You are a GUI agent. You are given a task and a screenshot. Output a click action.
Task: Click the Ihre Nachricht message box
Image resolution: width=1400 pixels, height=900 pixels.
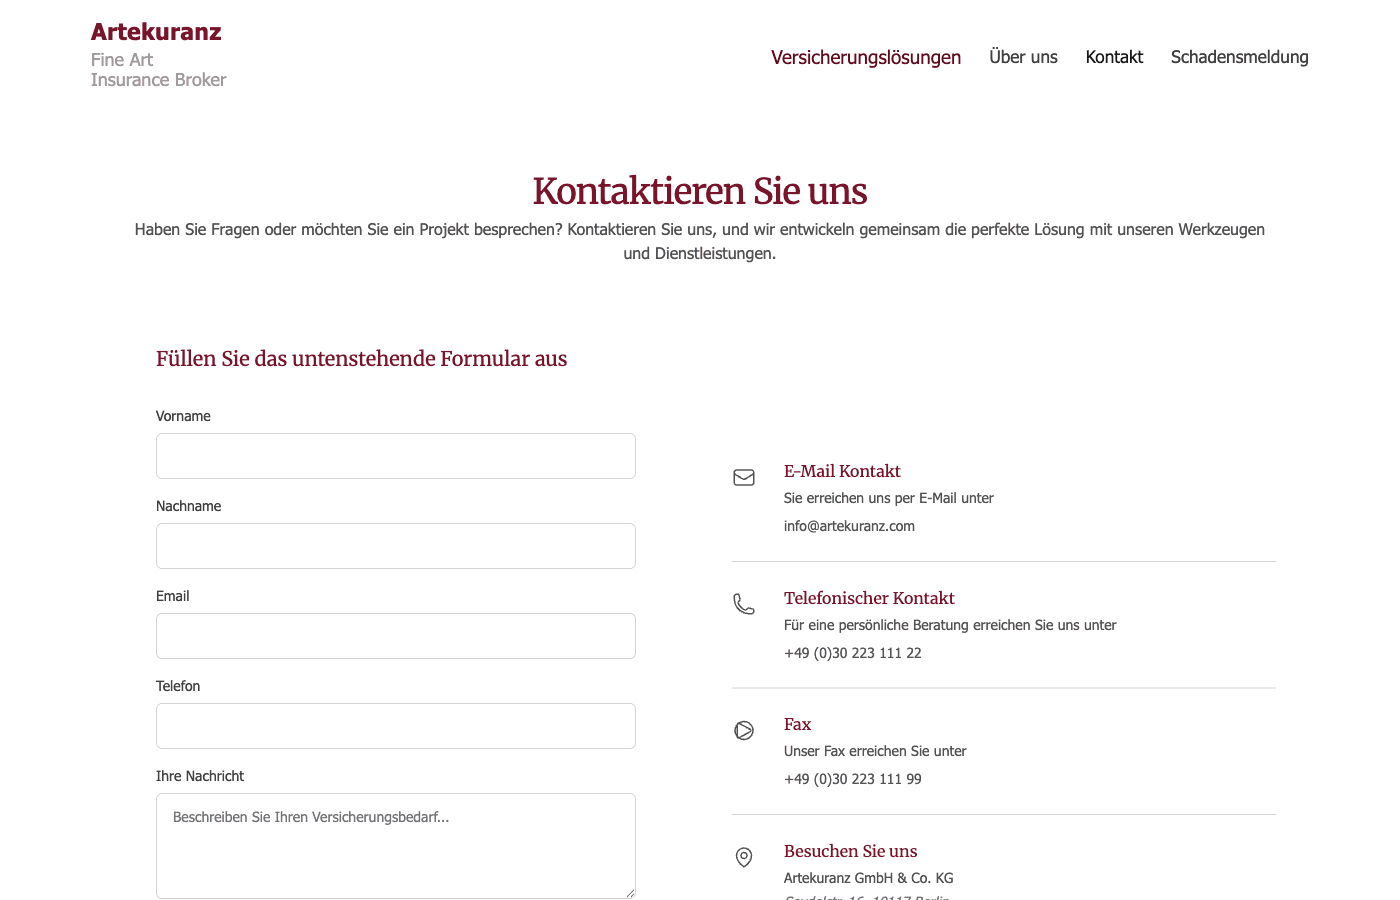(x=395, y=845)
